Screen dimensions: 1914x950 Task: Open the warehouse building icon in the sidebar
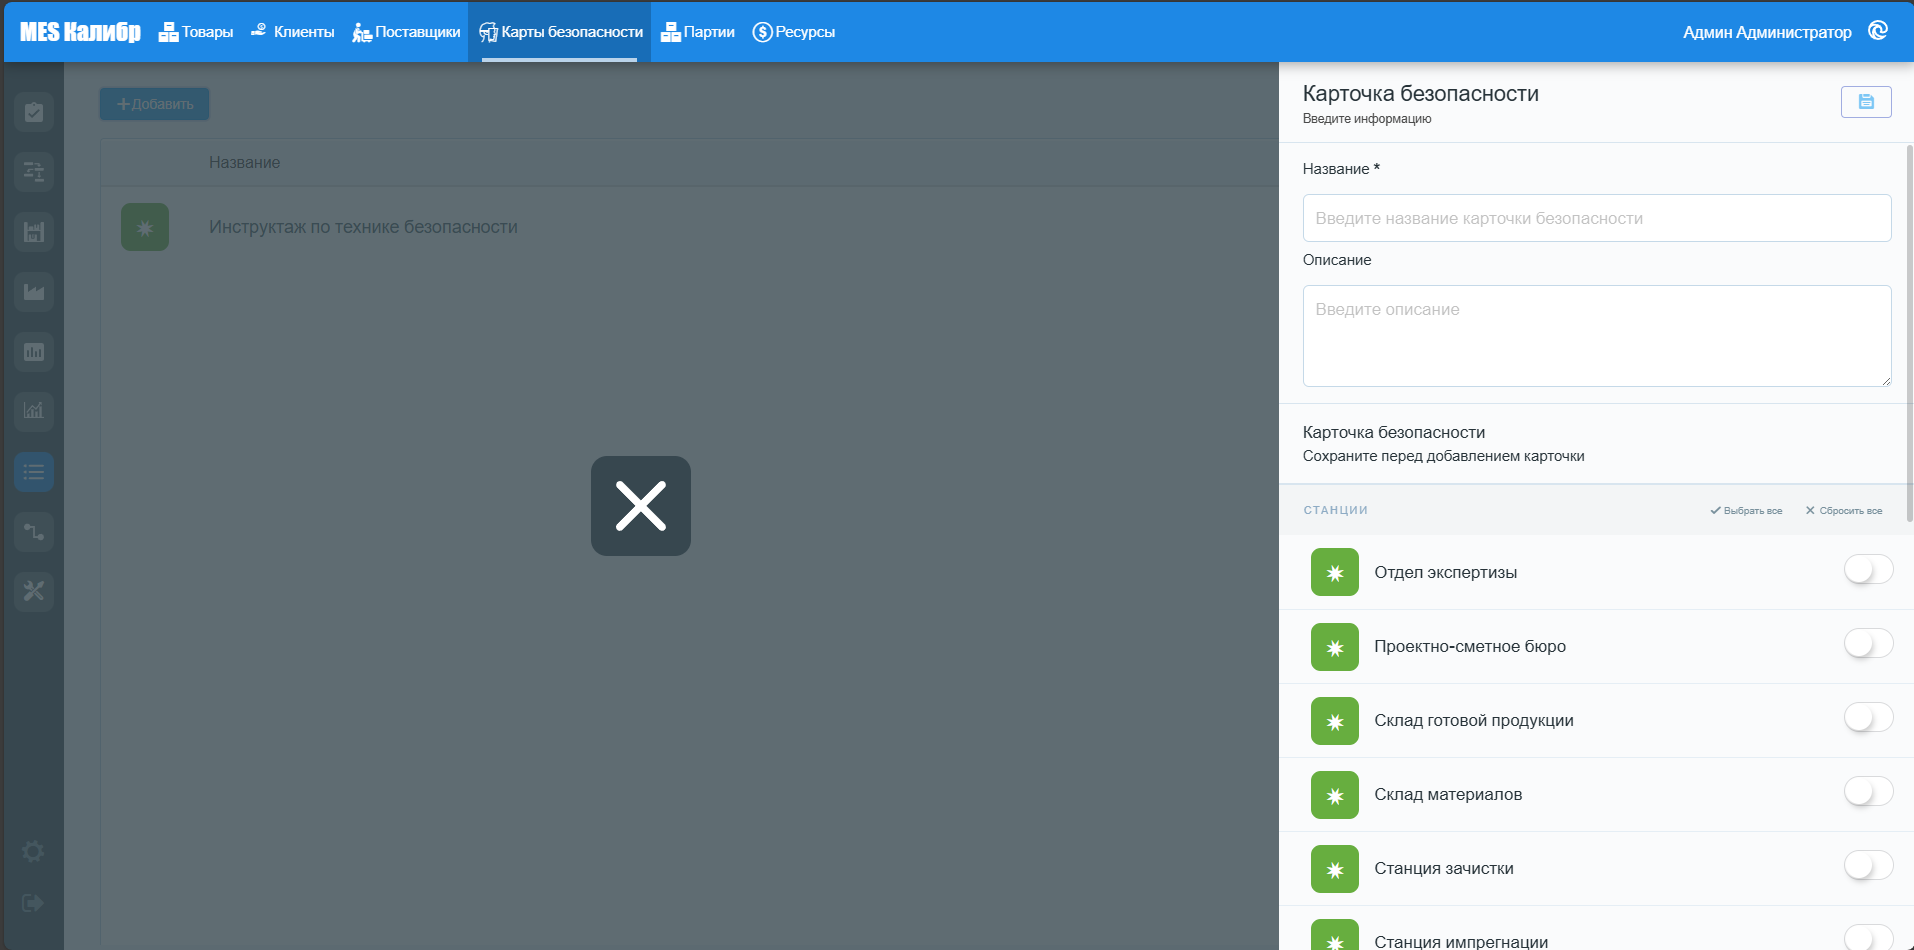(34, 232)
